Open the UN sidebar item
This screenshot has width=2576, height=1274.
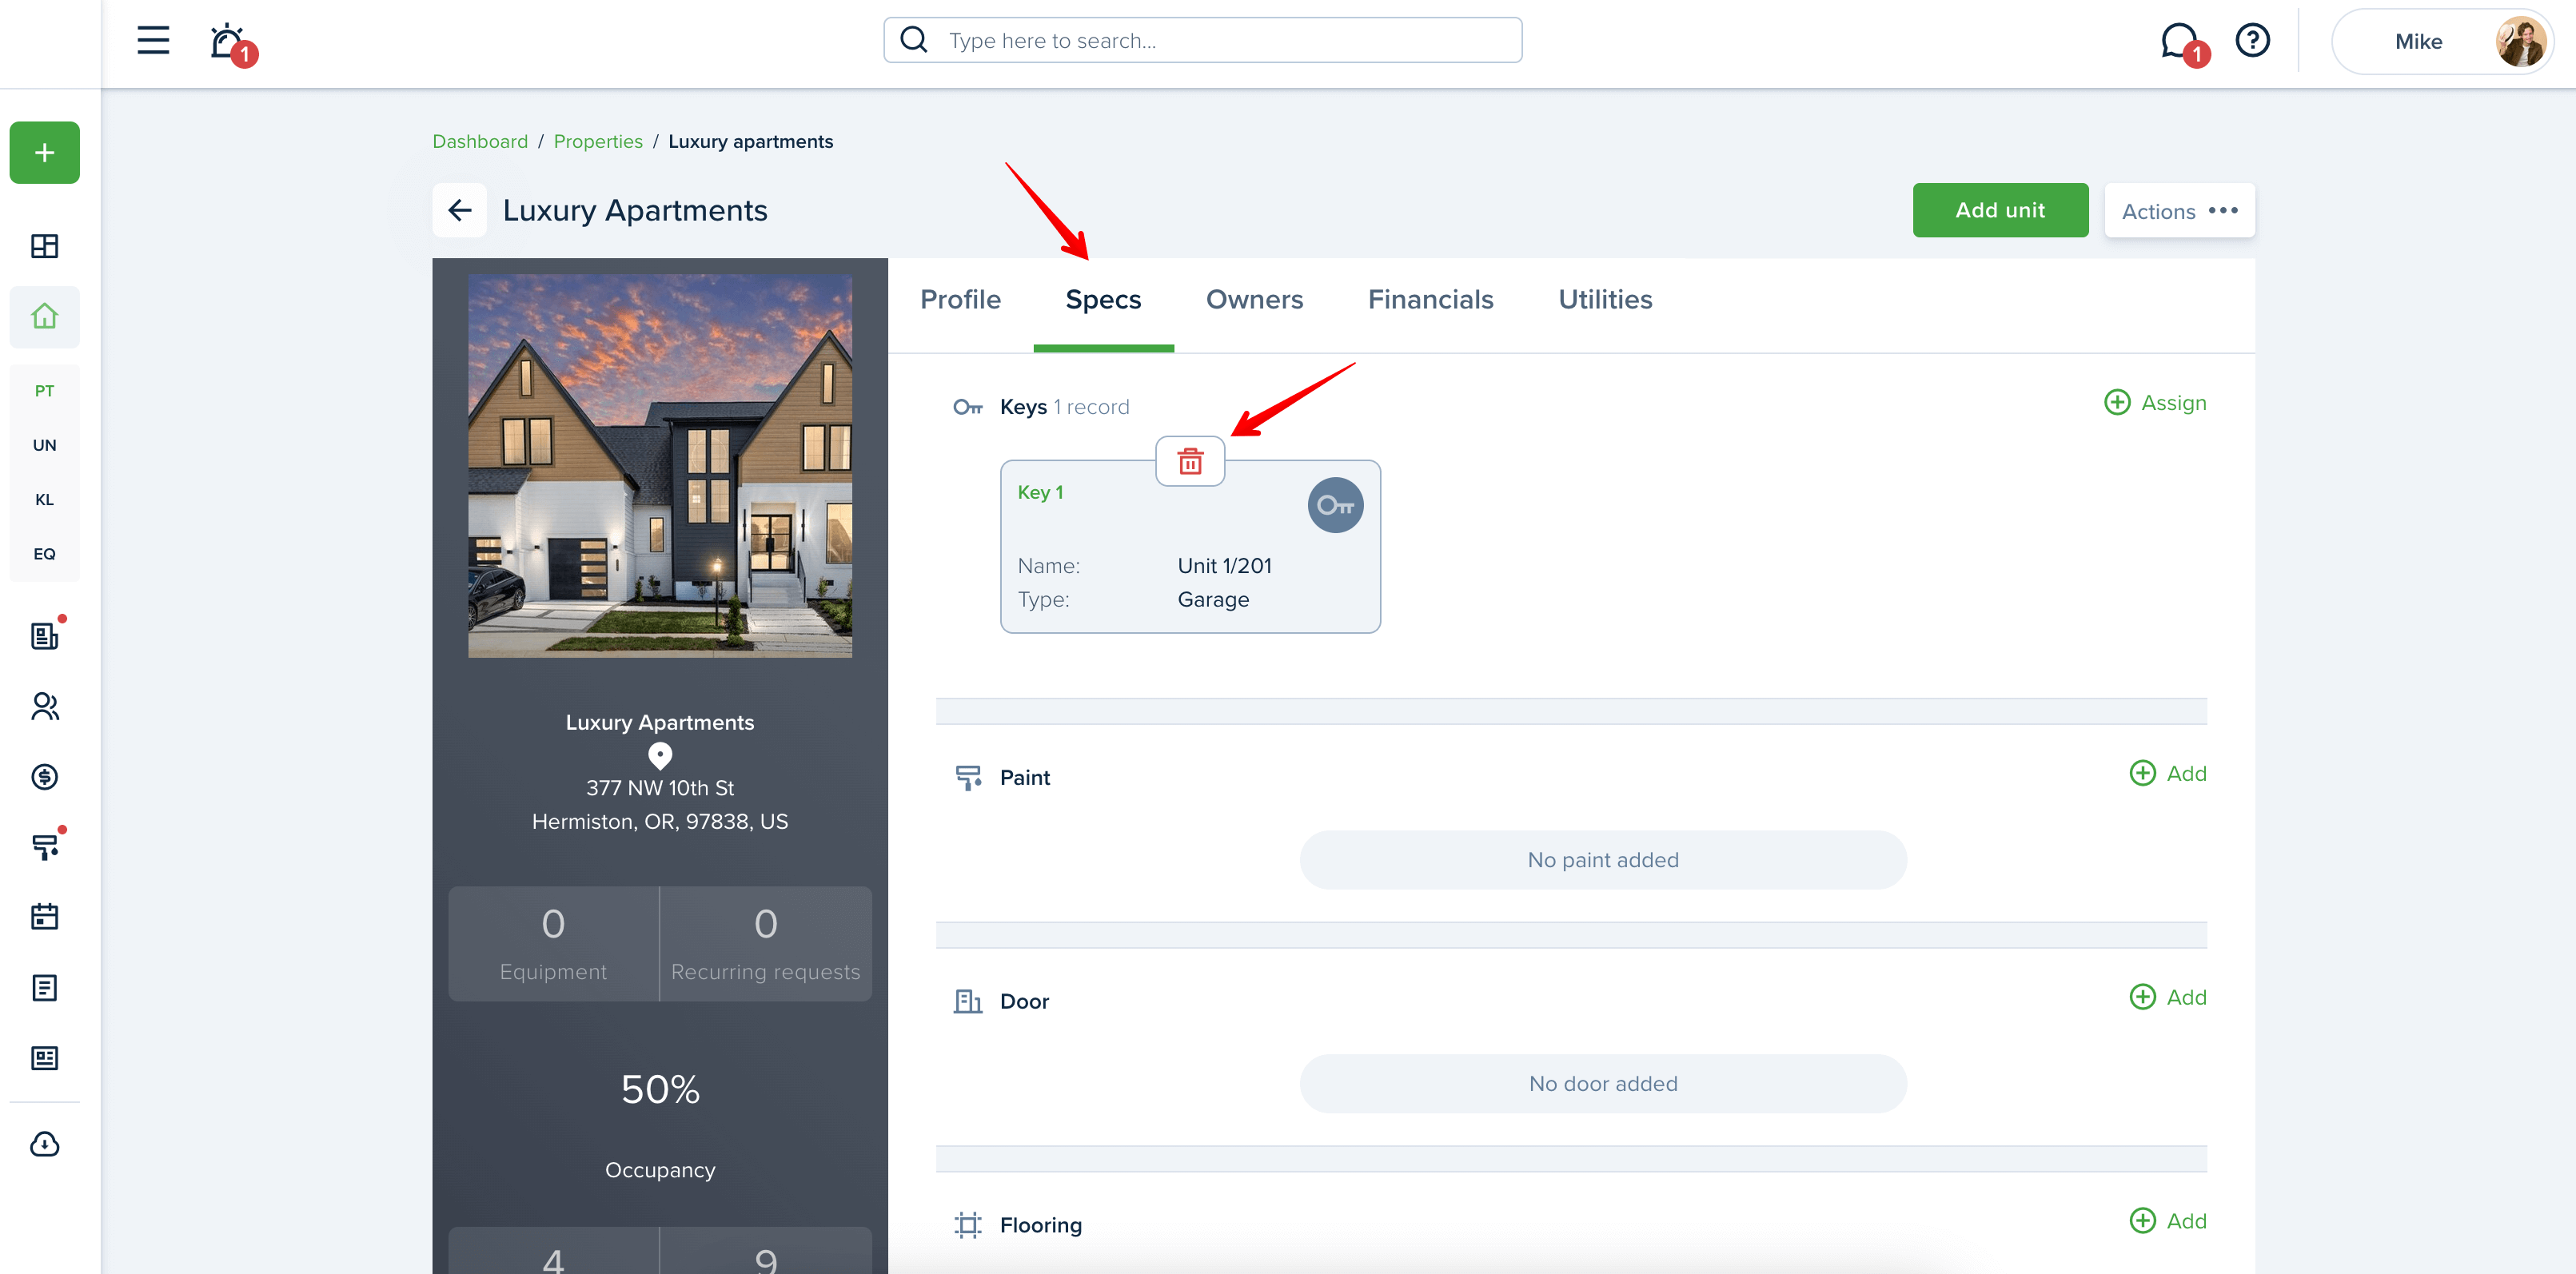[x=45, y=445]
